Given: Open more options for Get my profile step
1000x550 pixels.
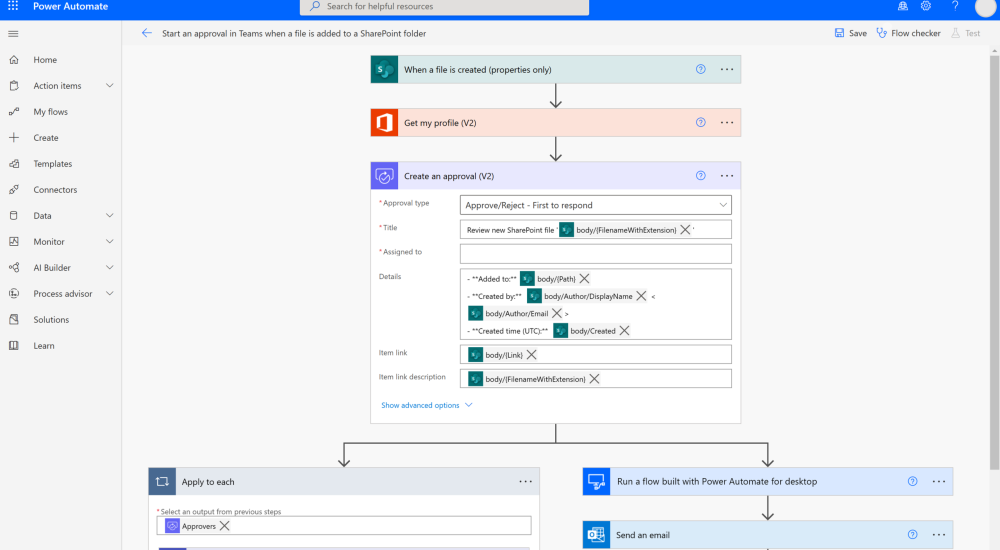Looking at the screenshot, I should tap(727, 123).
